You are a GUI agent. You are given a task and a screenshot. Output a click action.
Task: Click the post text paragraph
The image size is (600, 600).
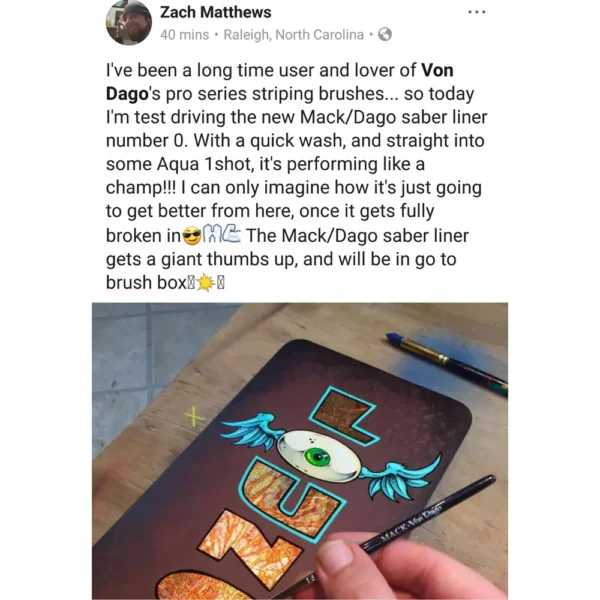297,176
